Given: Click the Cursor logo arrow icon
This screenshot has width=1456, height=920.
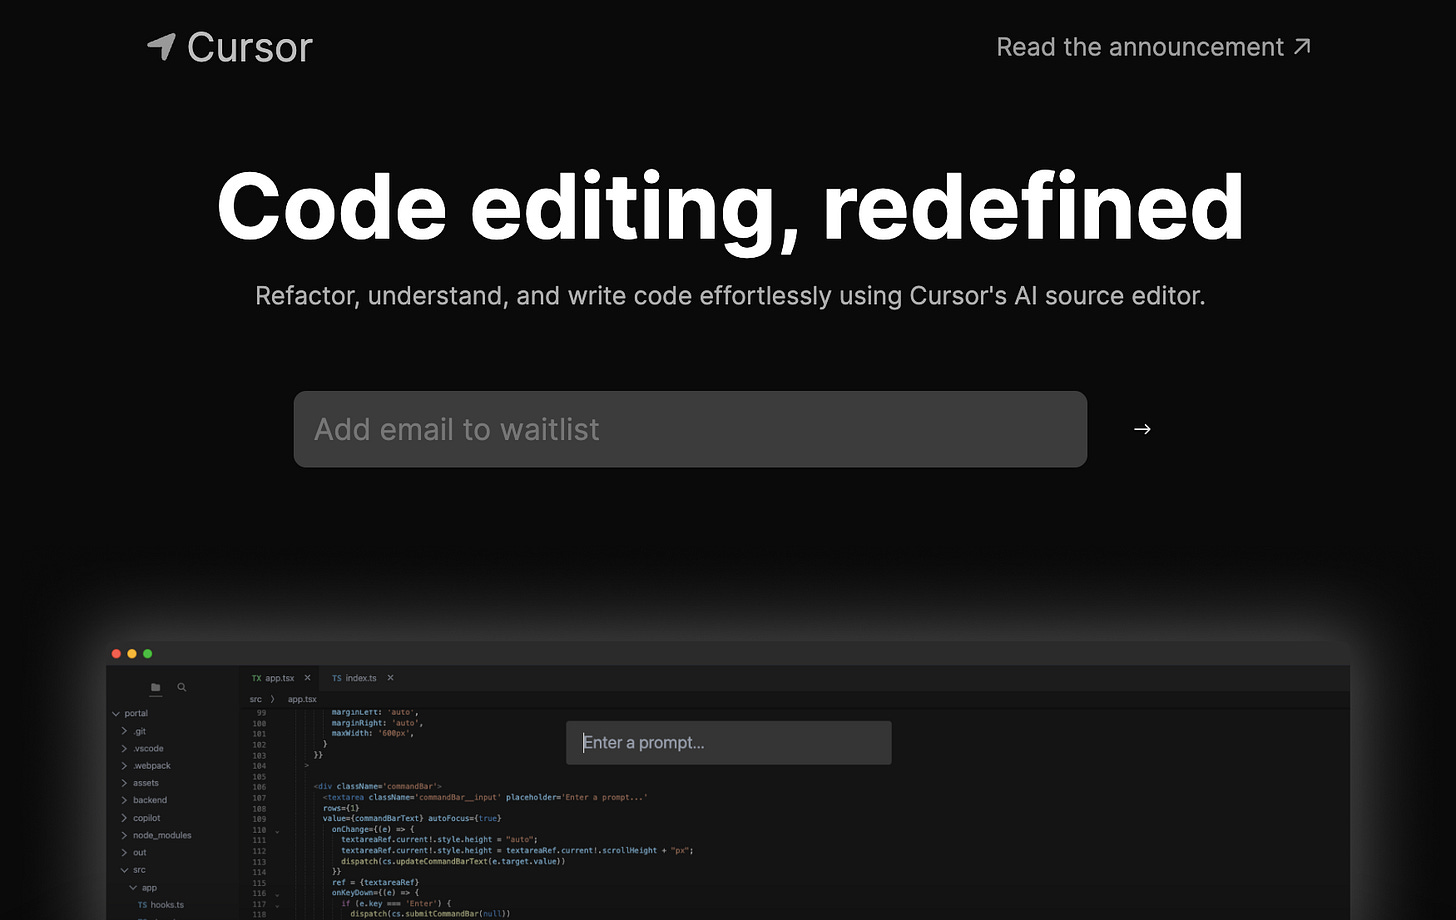Looking at the screenshot, I should (x=161, y=46).
